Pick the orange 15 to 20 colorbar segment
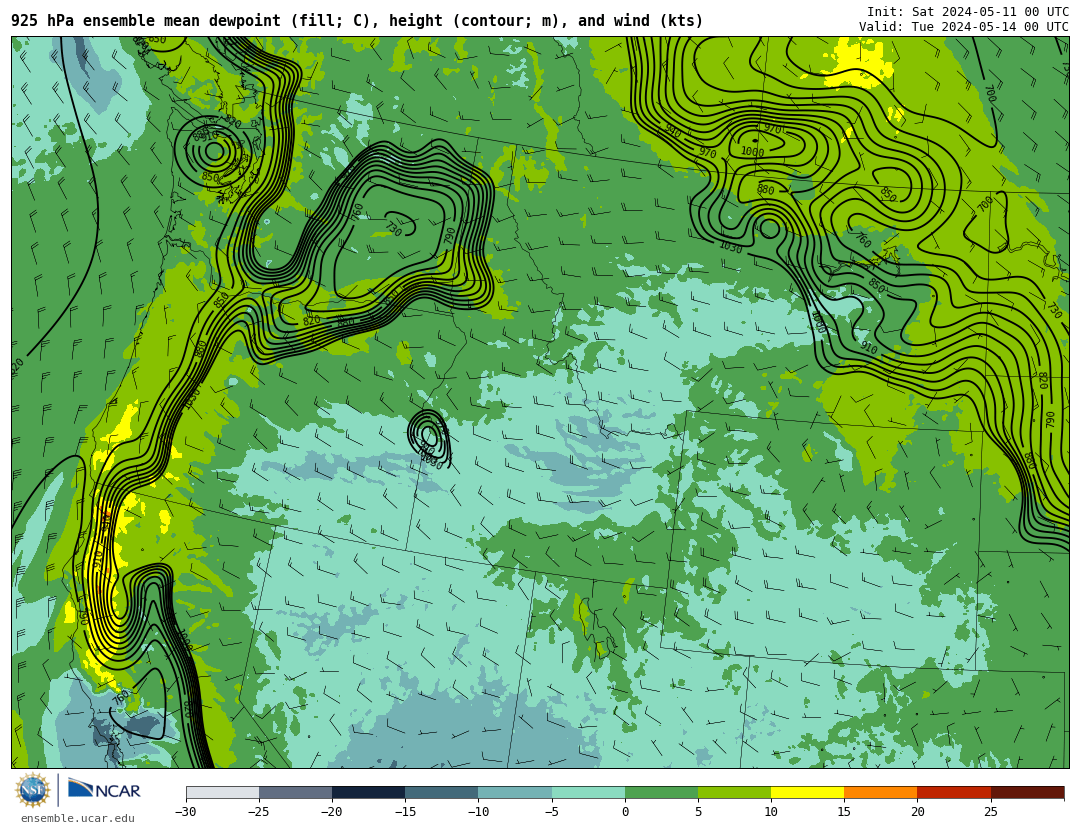1080x831 pixels. coord(881,792)
